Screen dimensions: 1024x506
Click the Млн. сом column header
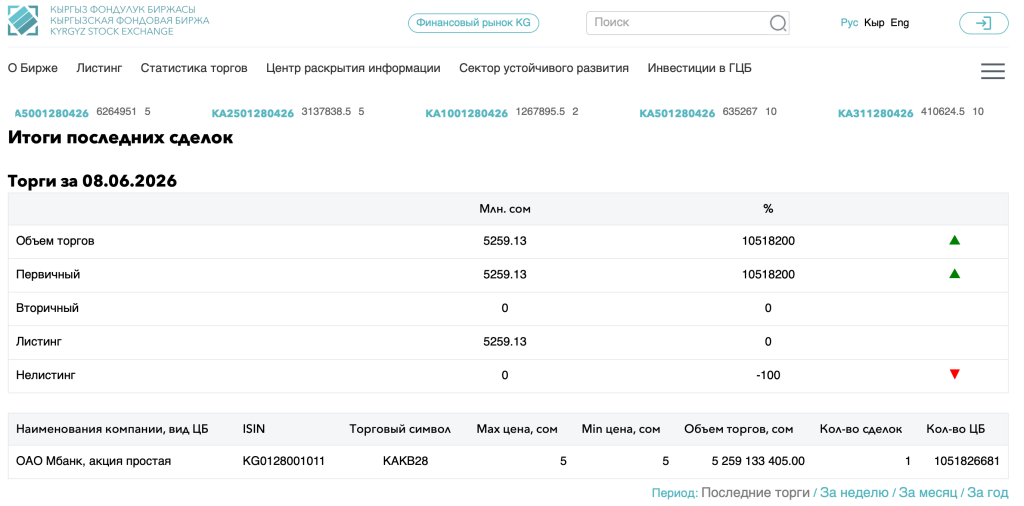click(505, 209)
